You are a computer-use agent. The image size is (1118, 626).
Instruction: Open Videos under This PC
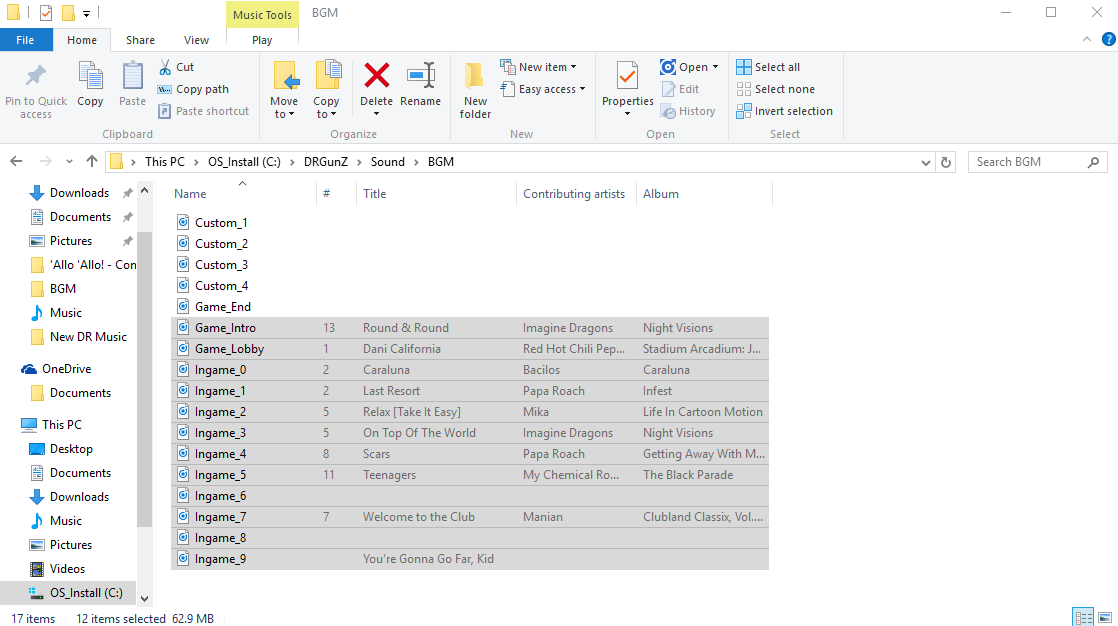[67, 568]
